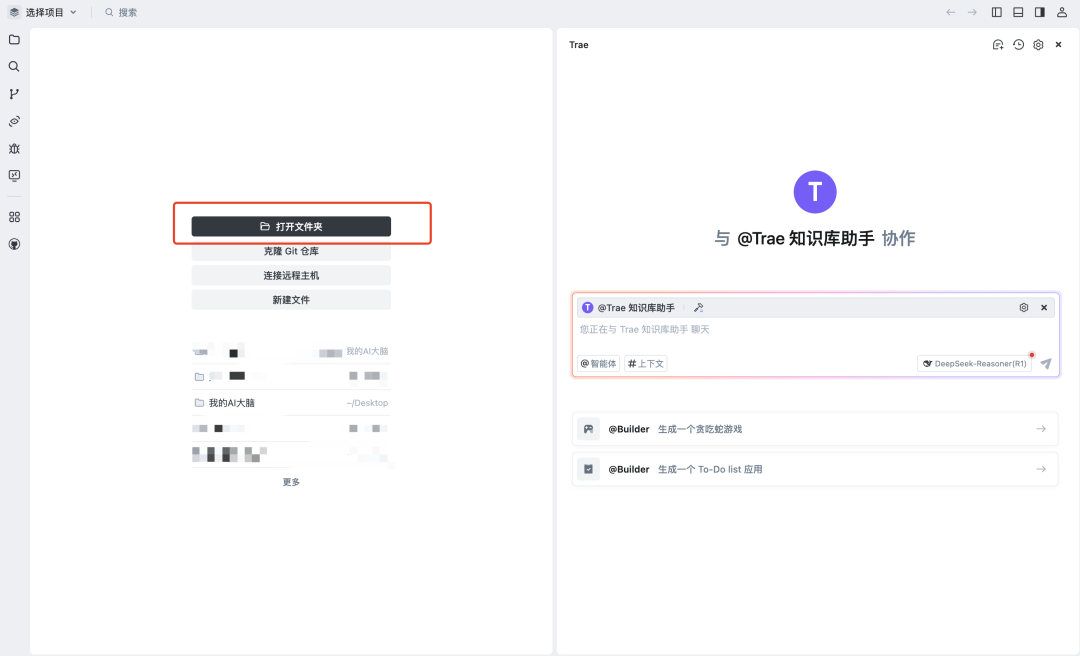Open the remote monitor icon in sidebar
The height and width of the screenshot is (656, 1080).
14,176
